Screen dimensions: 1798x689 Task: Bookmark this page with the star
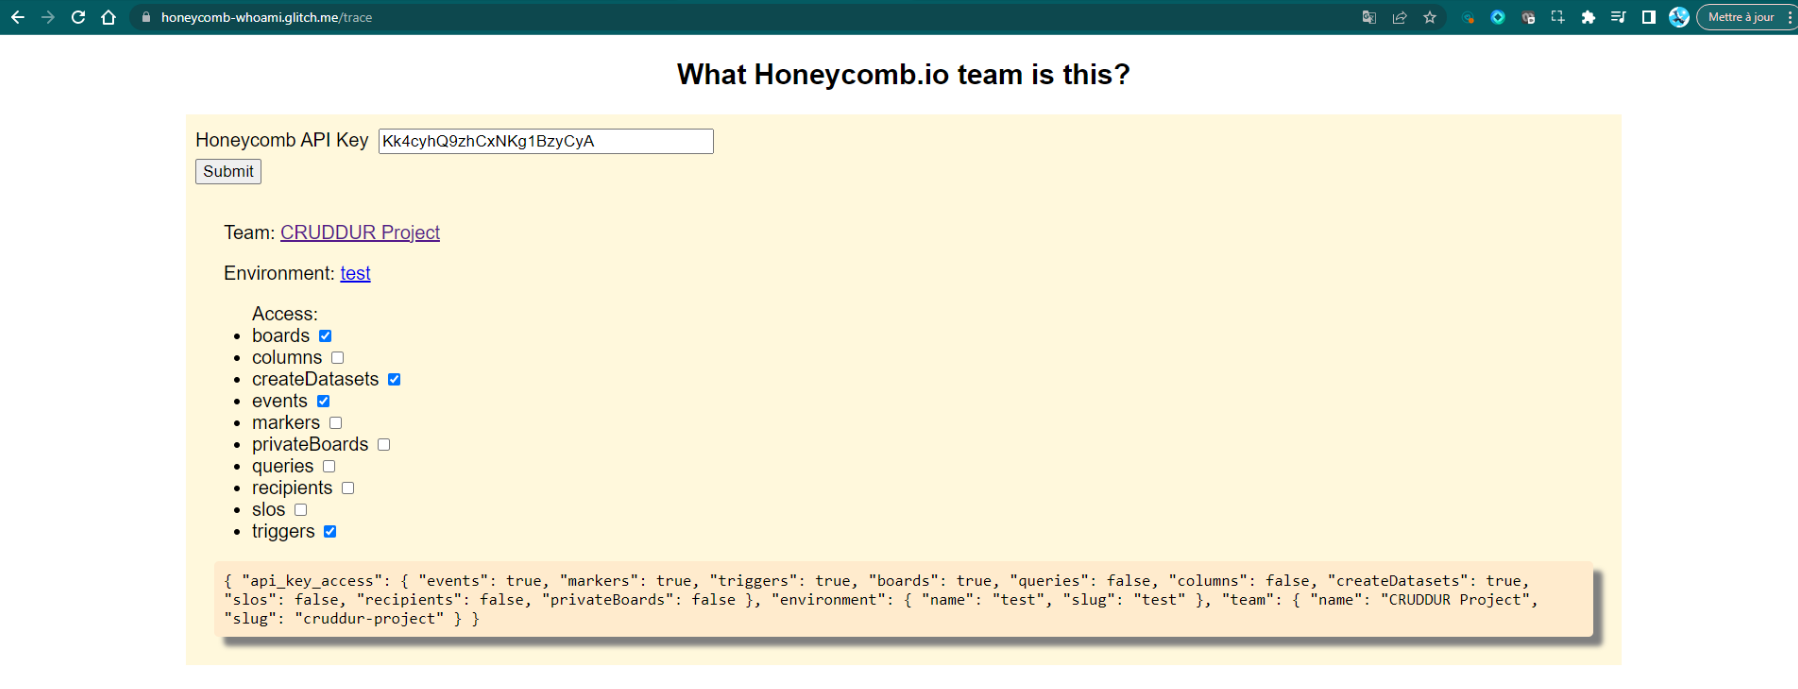1430,17
